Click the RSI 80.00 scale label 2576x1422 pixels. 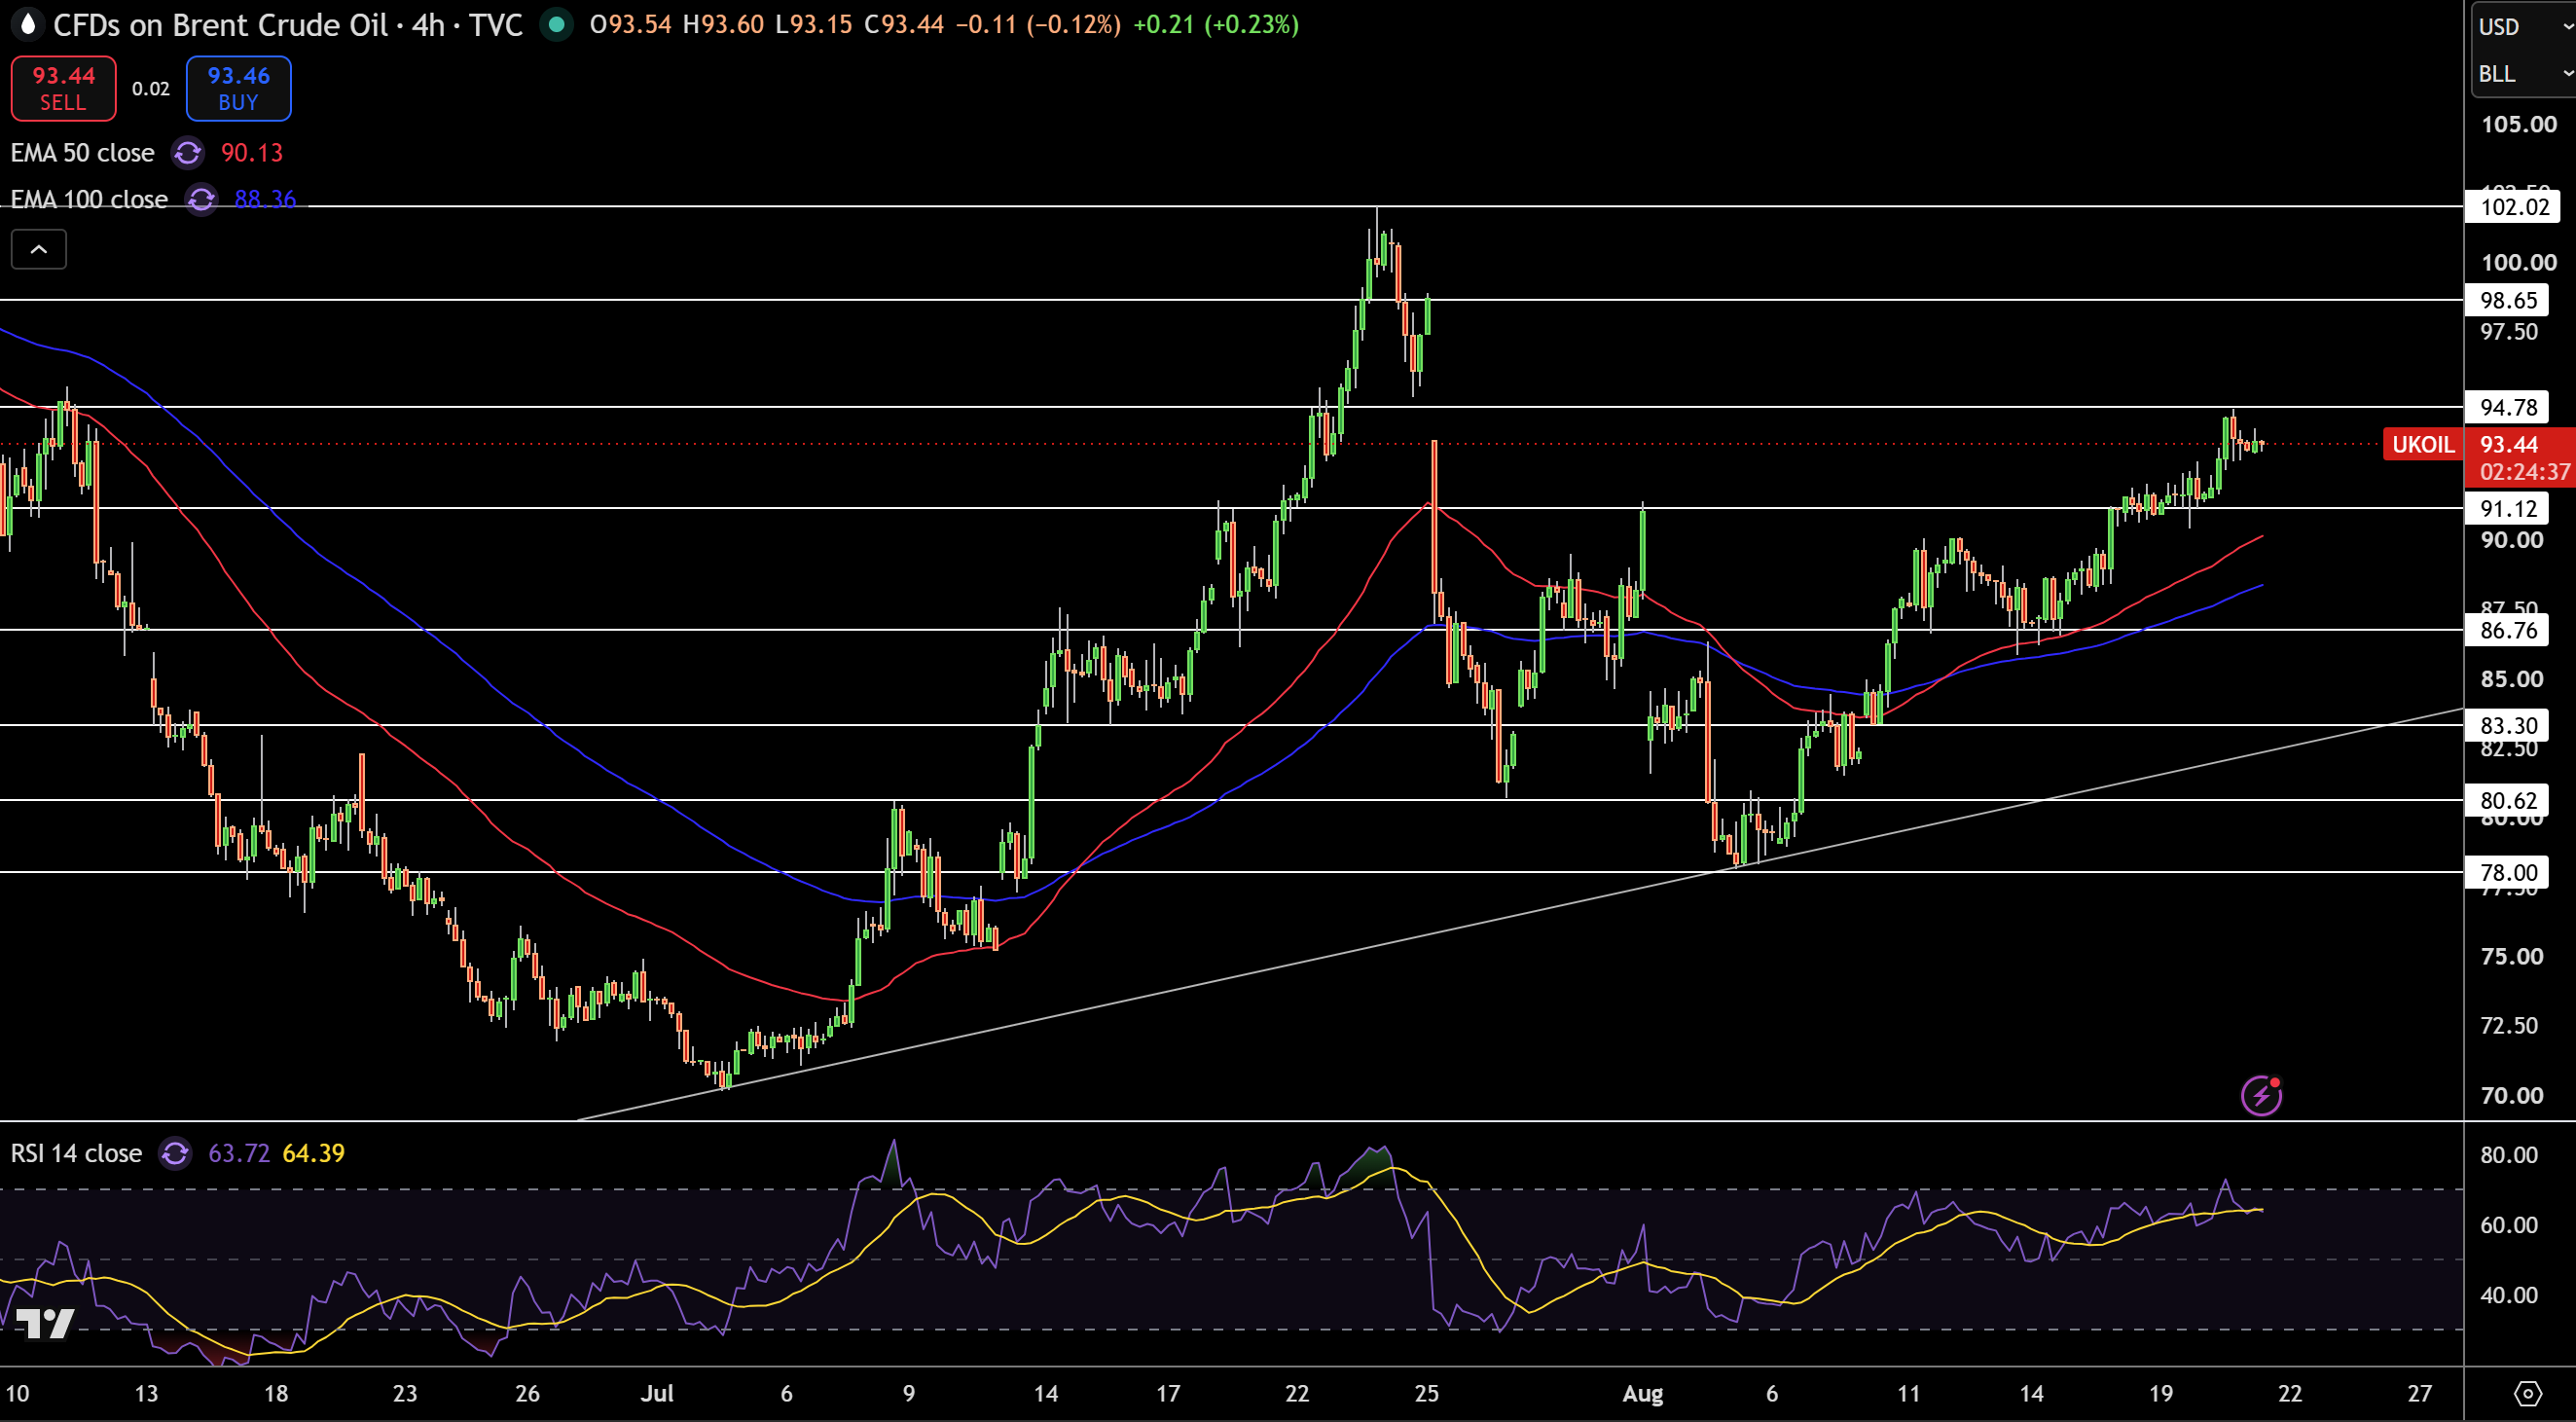2509,1154
